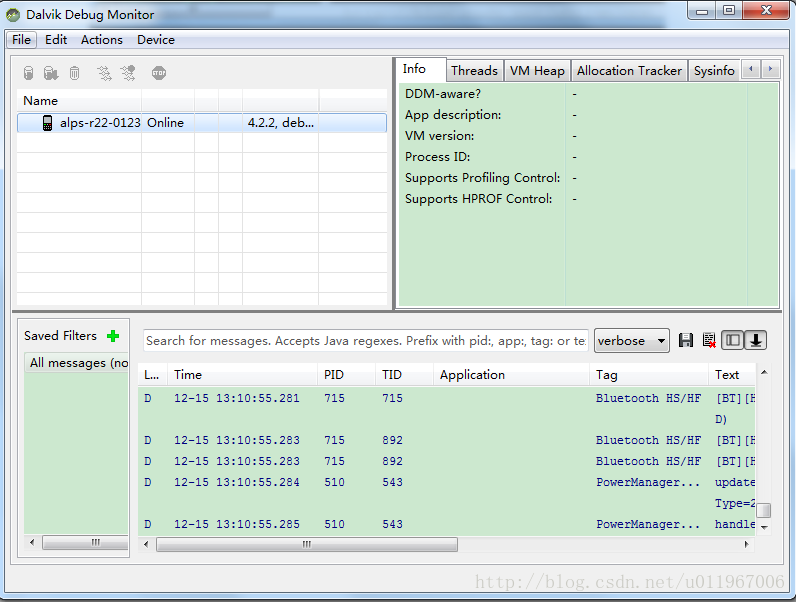Open the verbose log level dropdown
Image resolution: width=796 pixels, height=602 pixels.
tap(632, 341)
